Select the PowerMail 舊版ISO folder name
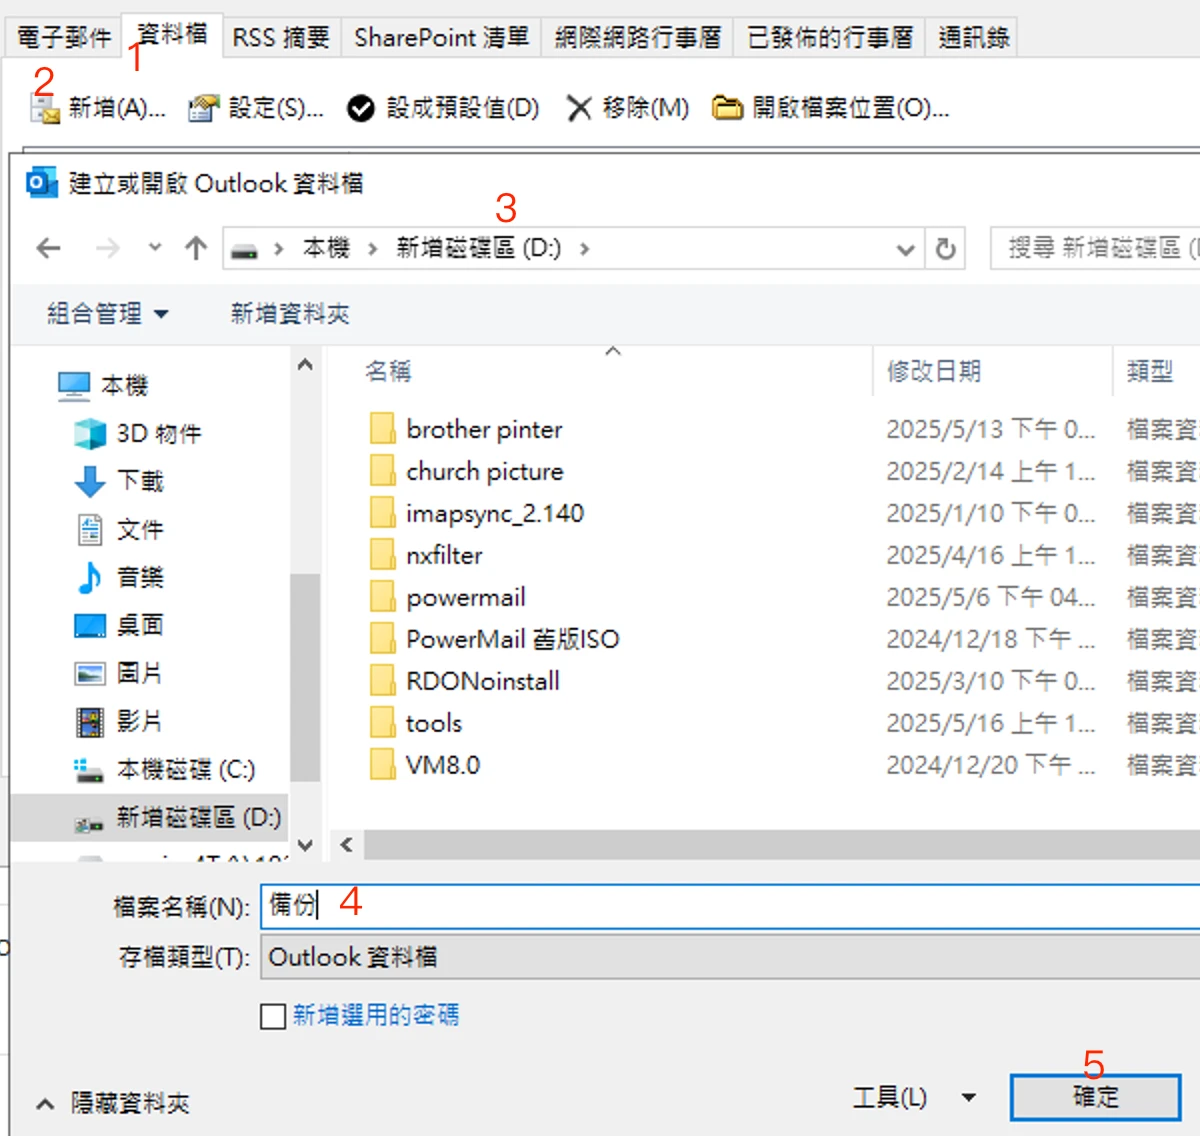The image size is (1200, 1136). click(512, 639)
